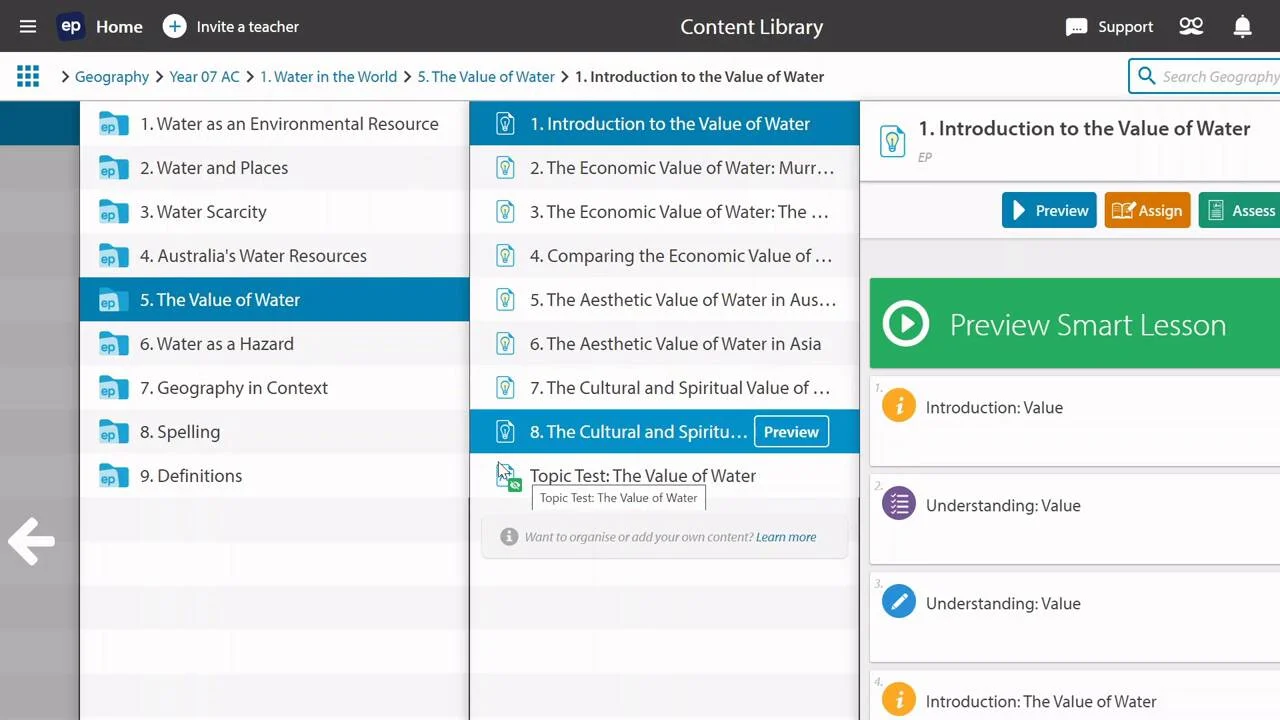This screenshot has height=720, width=1280.
Task: Open 9. Definitions folder
Action: coord(274,476)
